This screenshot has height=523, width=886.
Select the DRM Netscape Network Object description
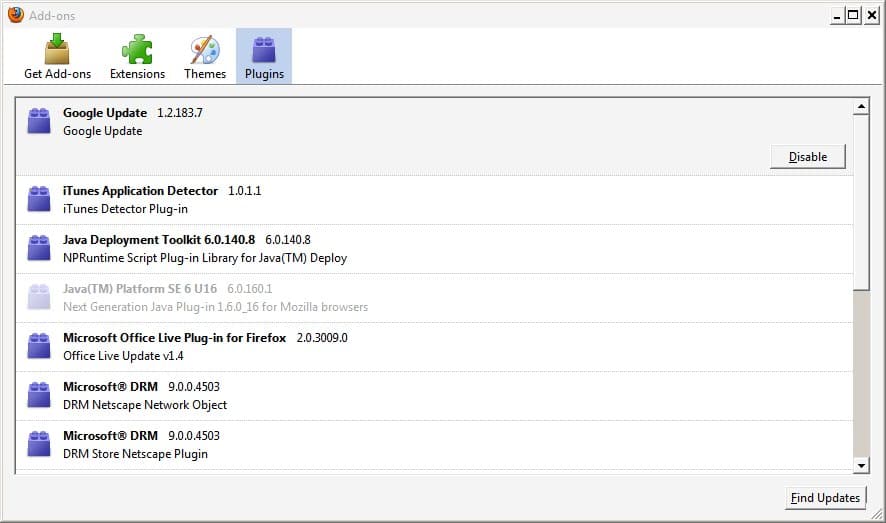point(145,405)
